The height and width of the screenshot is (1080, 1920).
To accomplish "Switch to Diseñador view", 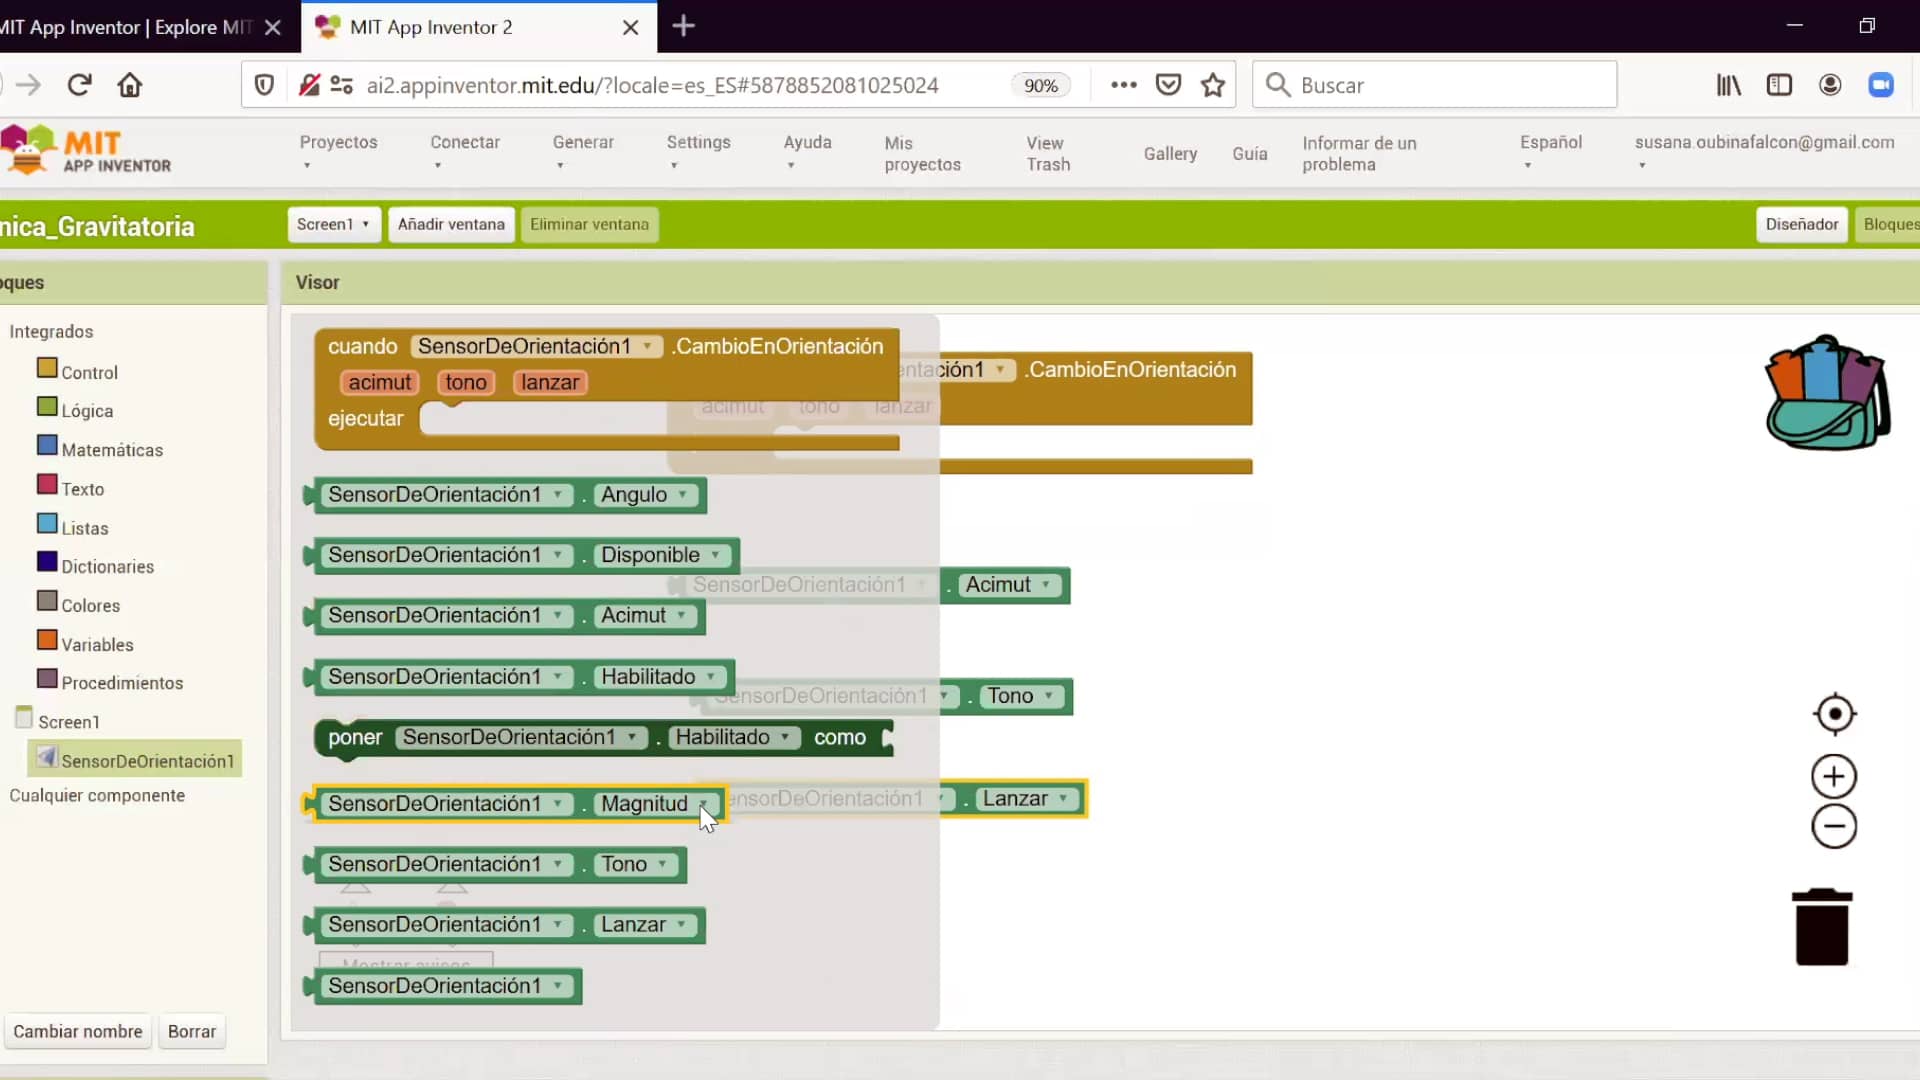I will point(1801,224).
